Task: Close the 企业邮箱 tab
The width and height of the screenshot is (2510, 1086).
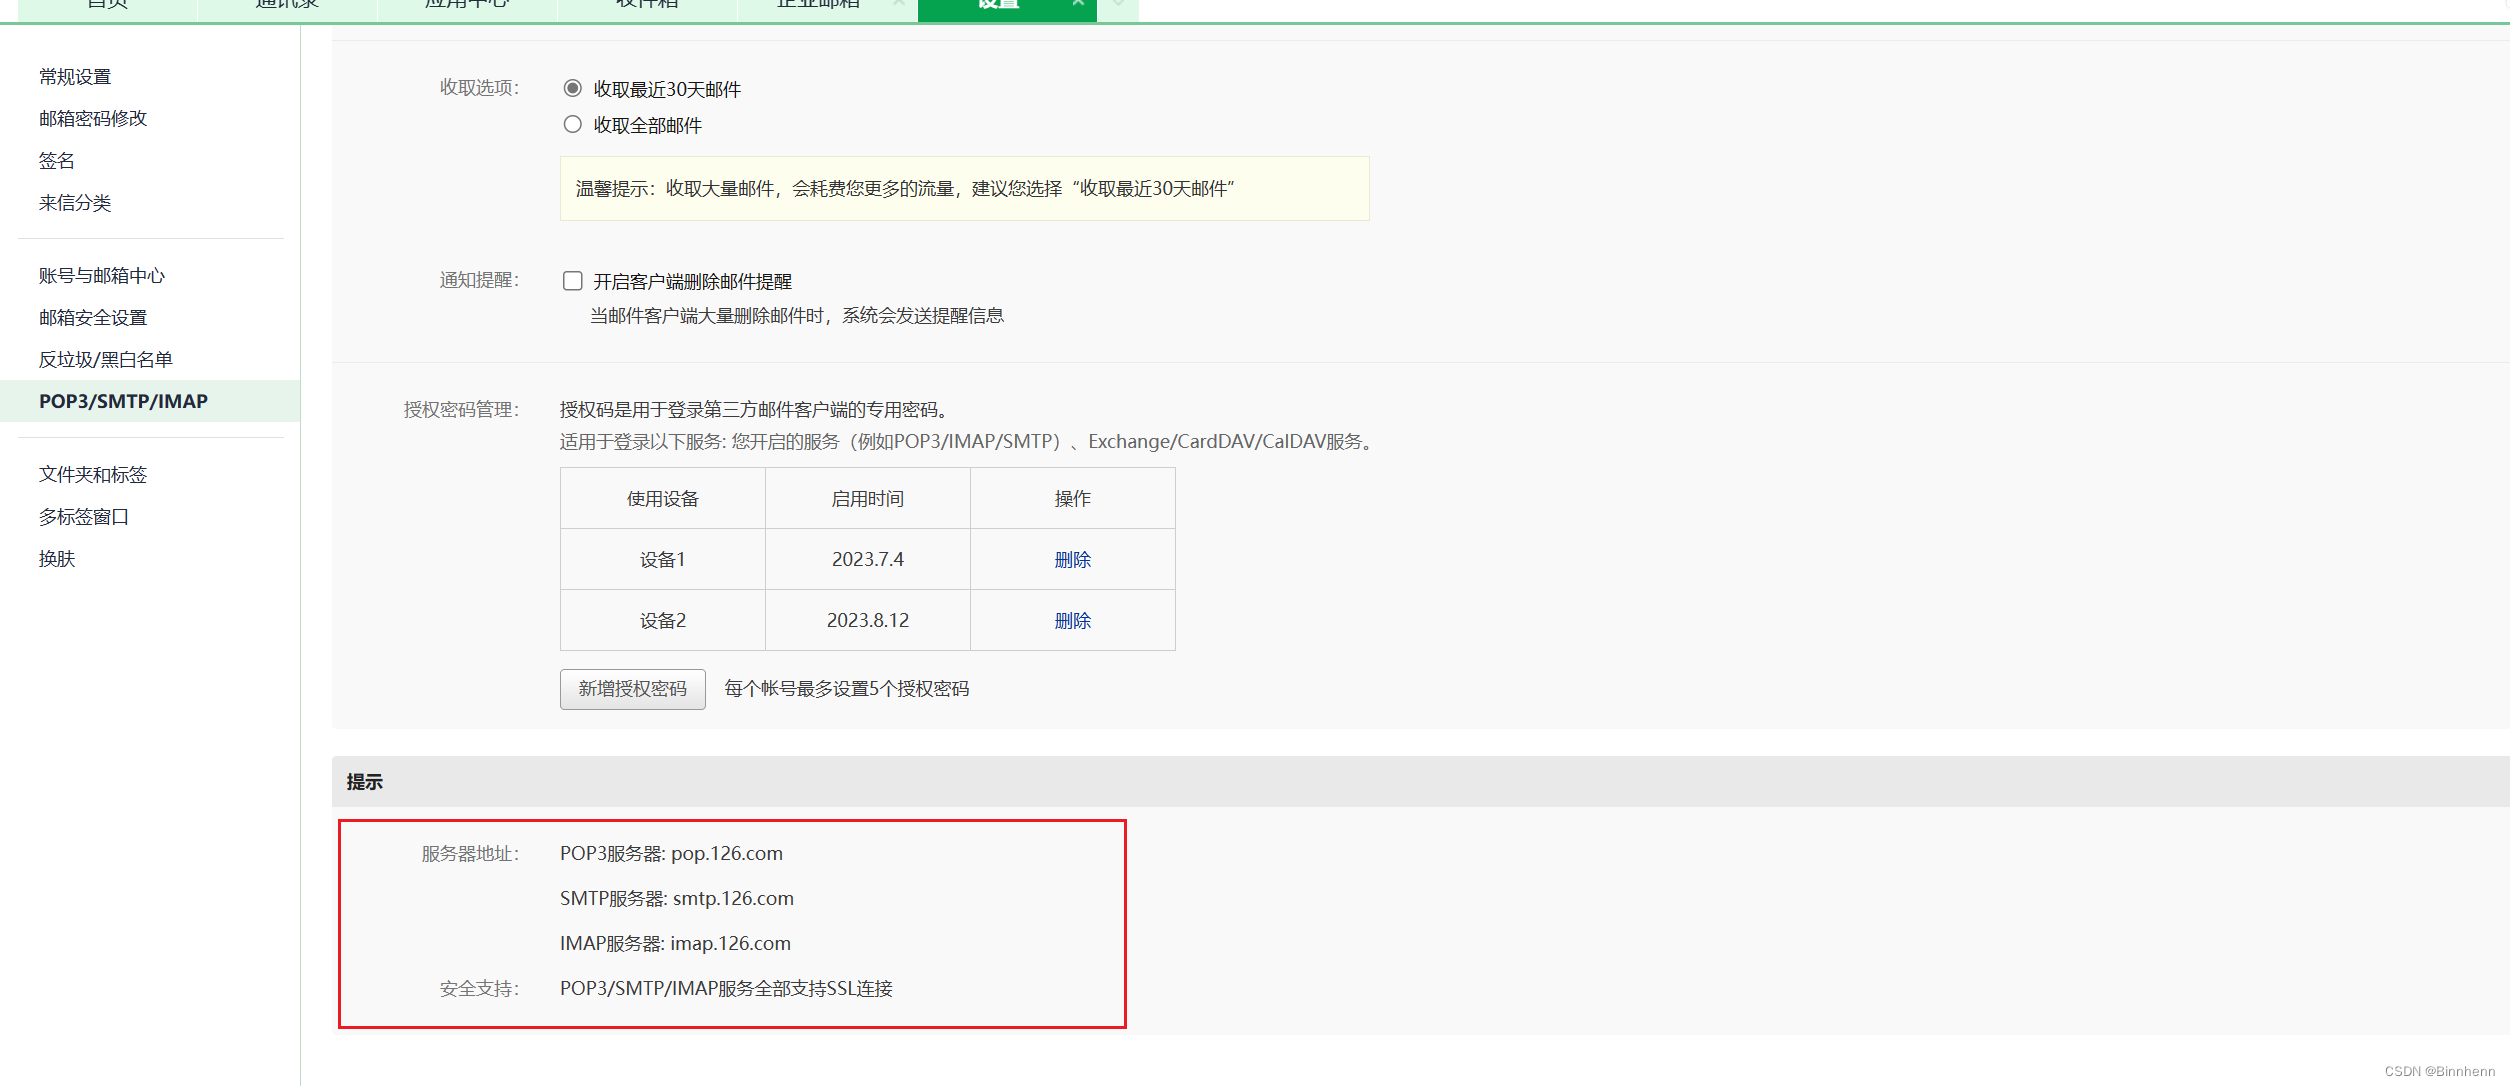Action: (898, 4)
